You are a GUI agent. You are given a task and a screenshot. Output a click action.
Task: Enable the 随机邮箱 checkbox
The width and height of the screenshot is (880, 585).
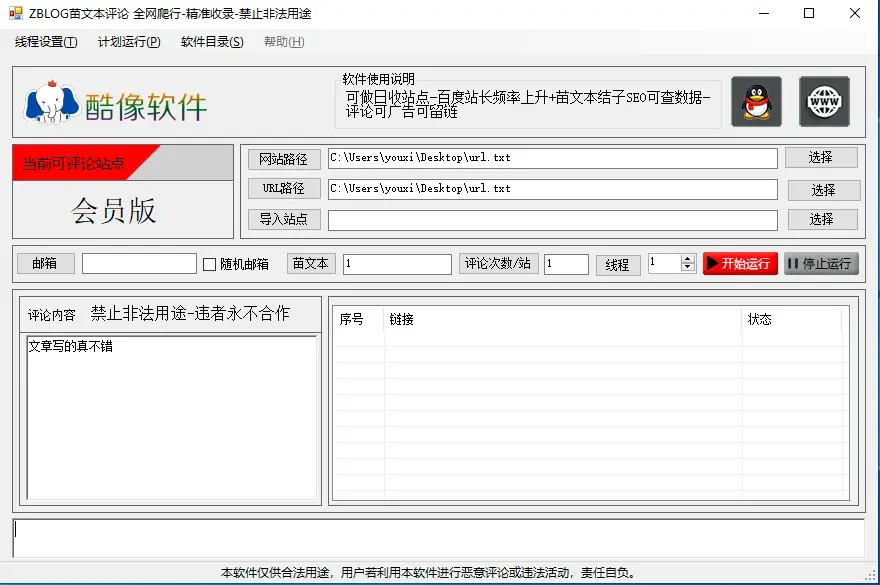pyautogui.click(x=209, y=264)
